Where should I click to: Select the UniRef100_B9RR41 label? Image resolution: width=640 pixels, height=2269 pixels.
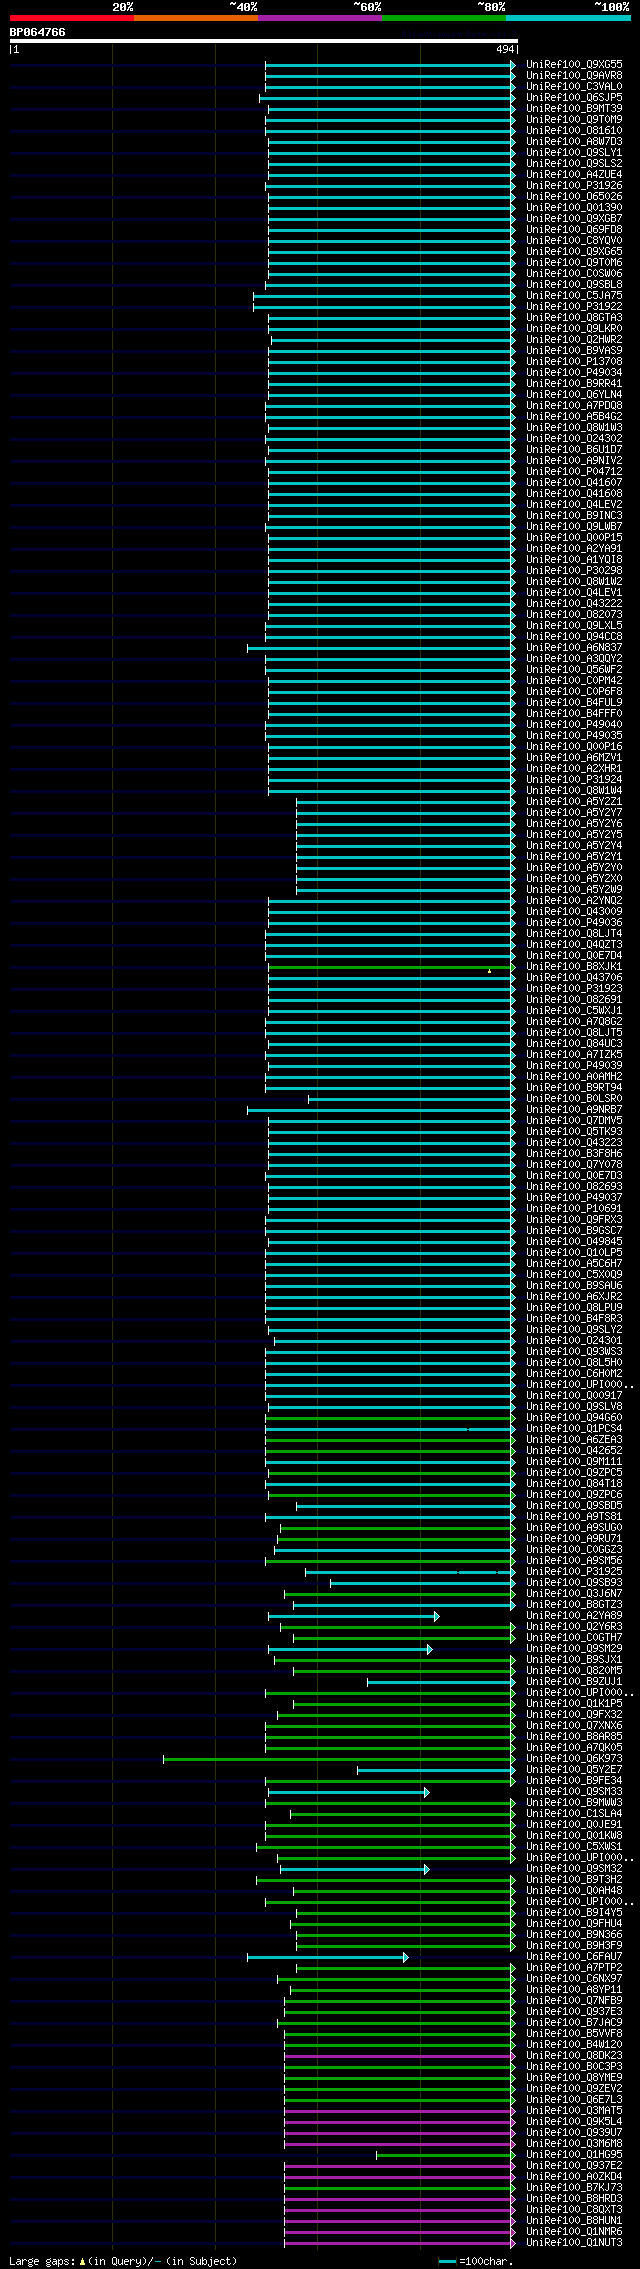(x=574, y=383)
